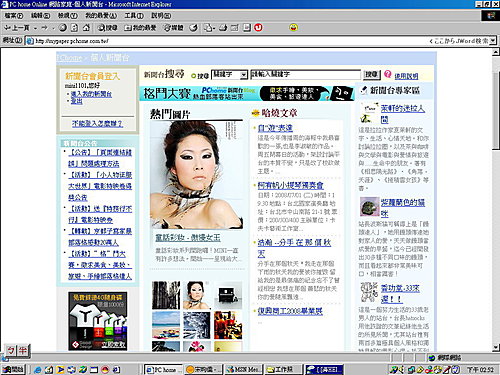Open the JWord search dropdown in address bar
Screen dimensions: 500x375
pos(493,41)
